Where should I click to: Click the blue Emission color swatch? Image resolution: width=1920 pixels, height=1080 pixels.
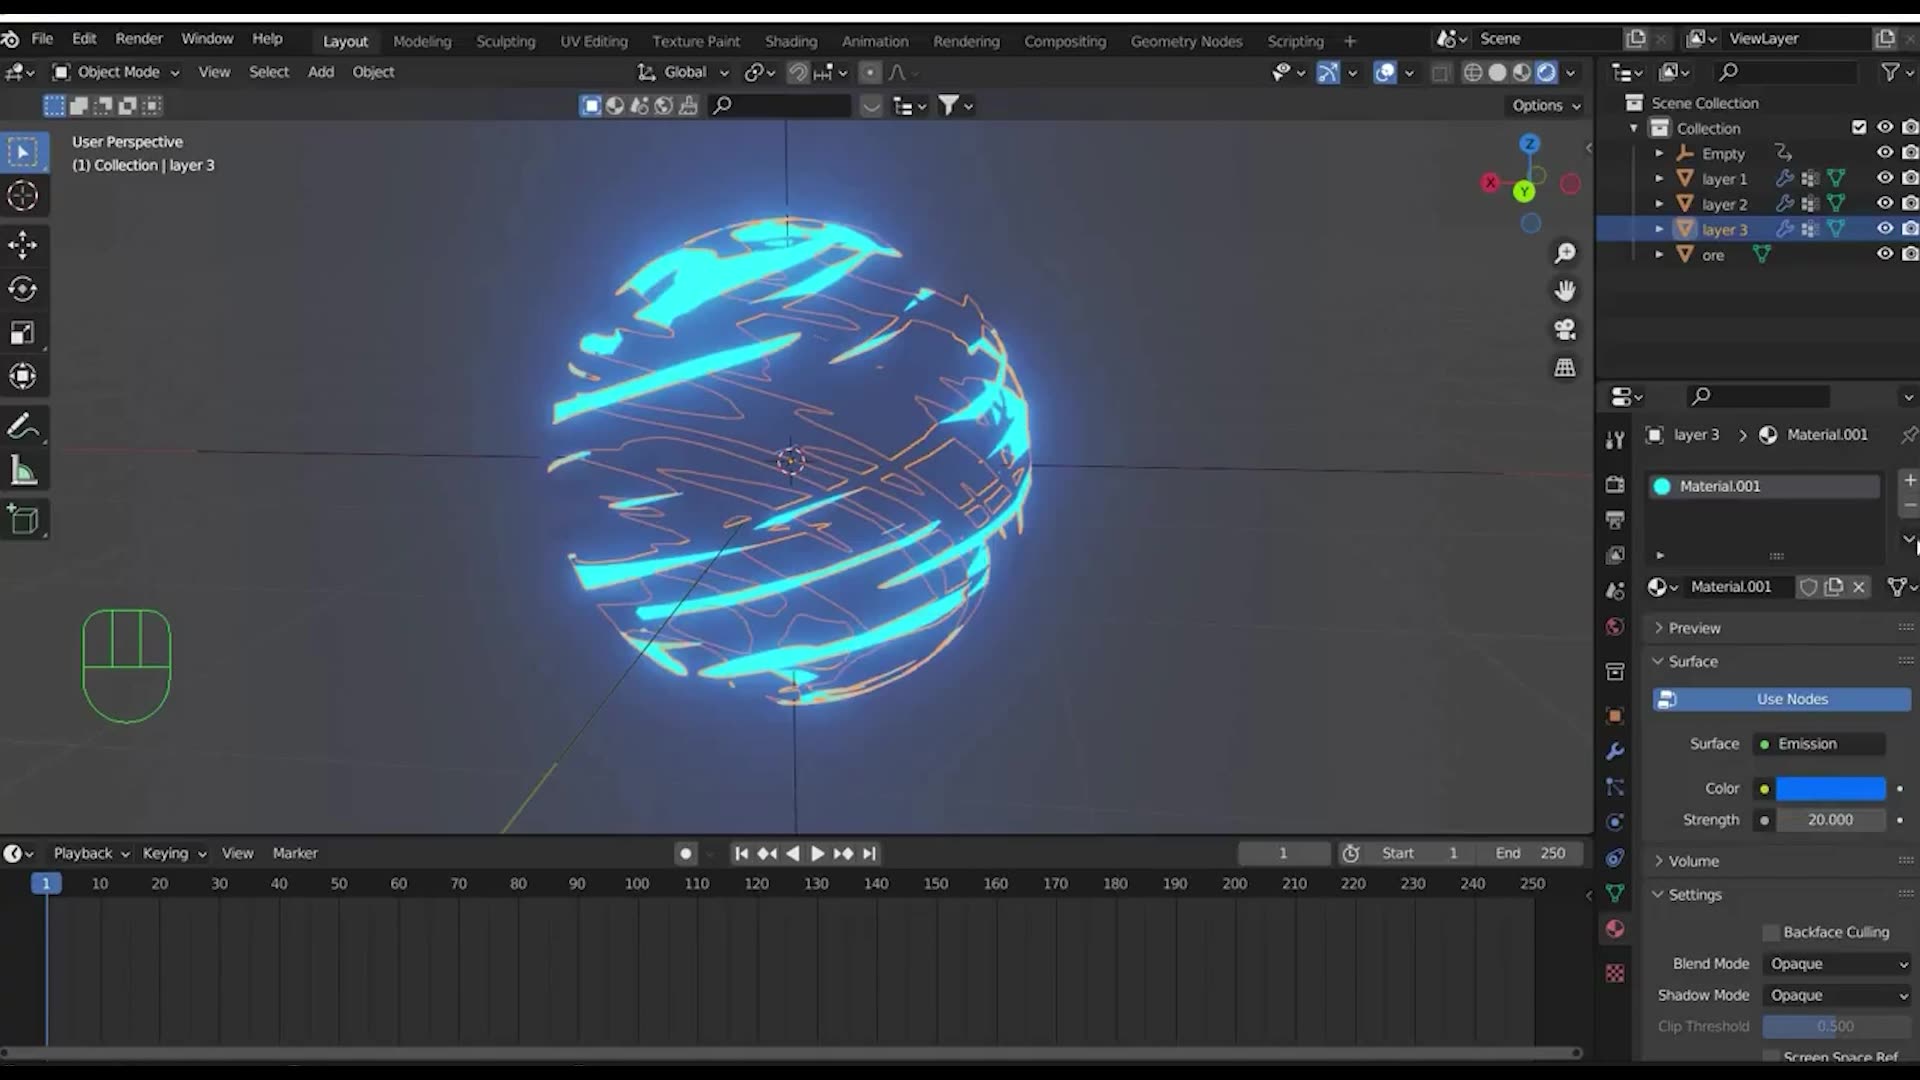click(x=1832, y=788)
